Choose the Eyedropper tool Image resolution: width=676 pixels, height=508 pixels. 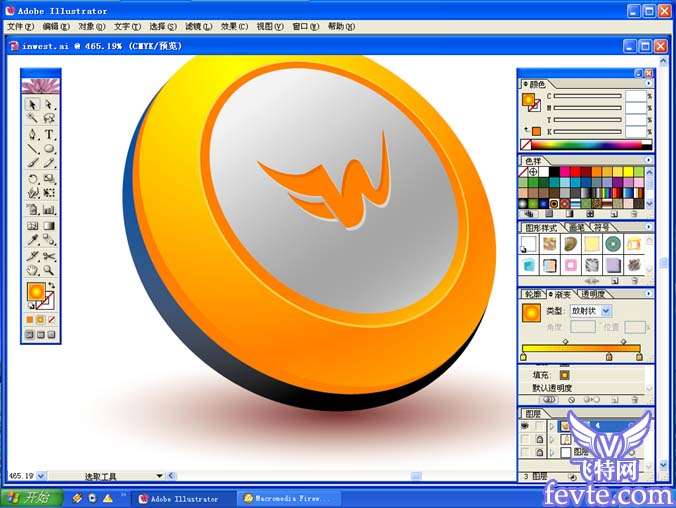pos(32,240)
